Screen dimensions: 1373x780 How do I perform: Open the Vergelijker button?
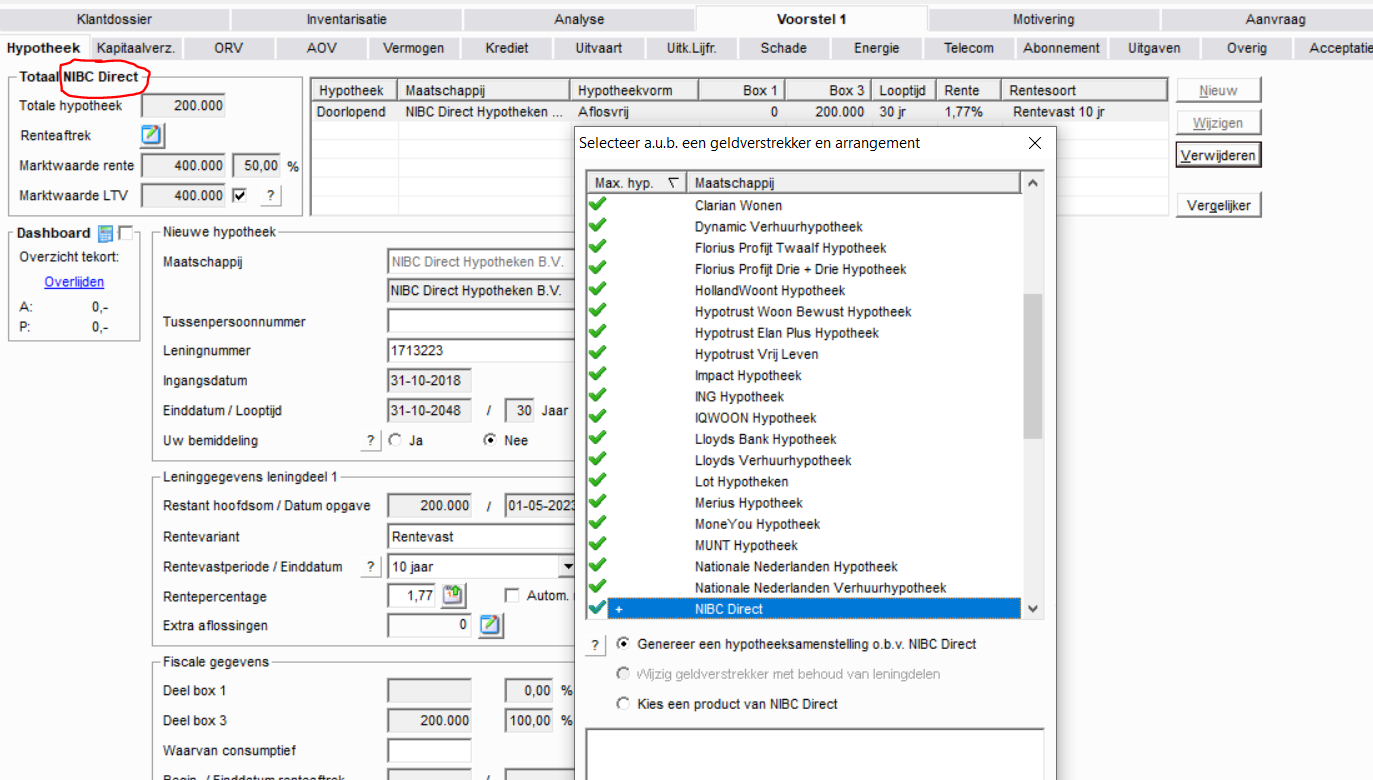click(1218, 206)
